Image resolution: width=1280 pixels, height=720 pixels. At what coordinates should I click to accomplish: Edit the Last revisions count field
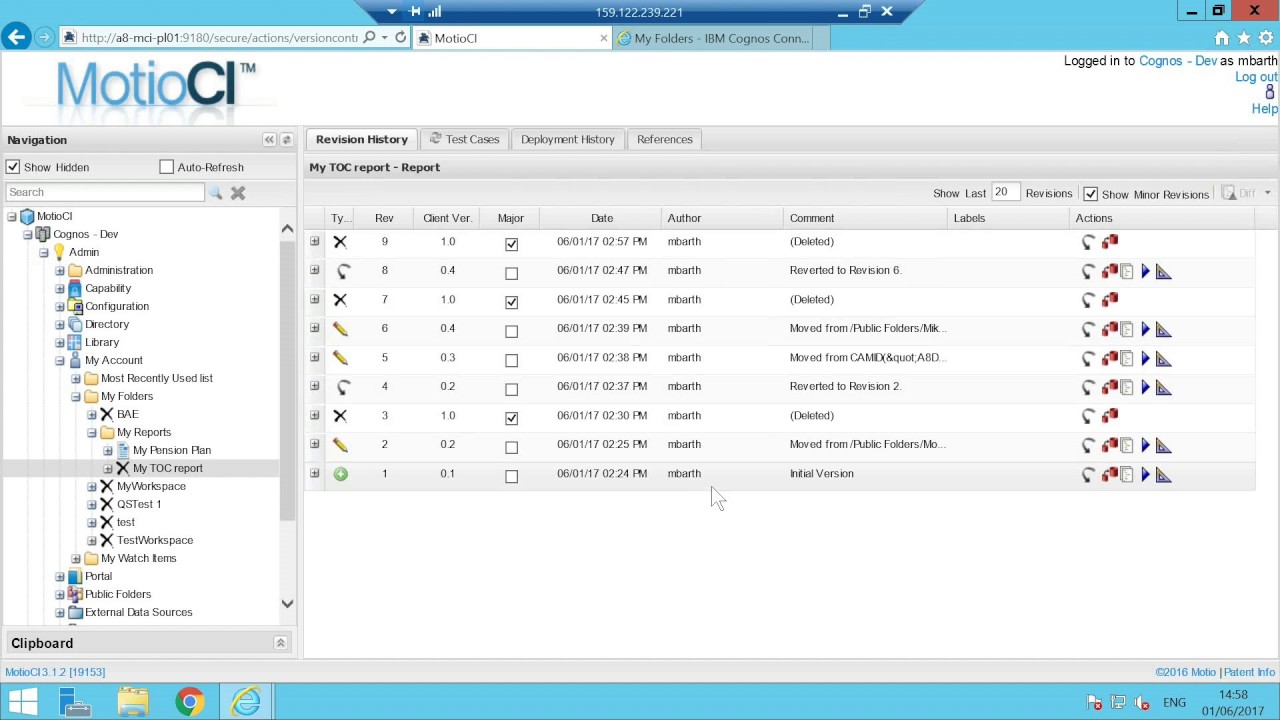(1004, 193)
